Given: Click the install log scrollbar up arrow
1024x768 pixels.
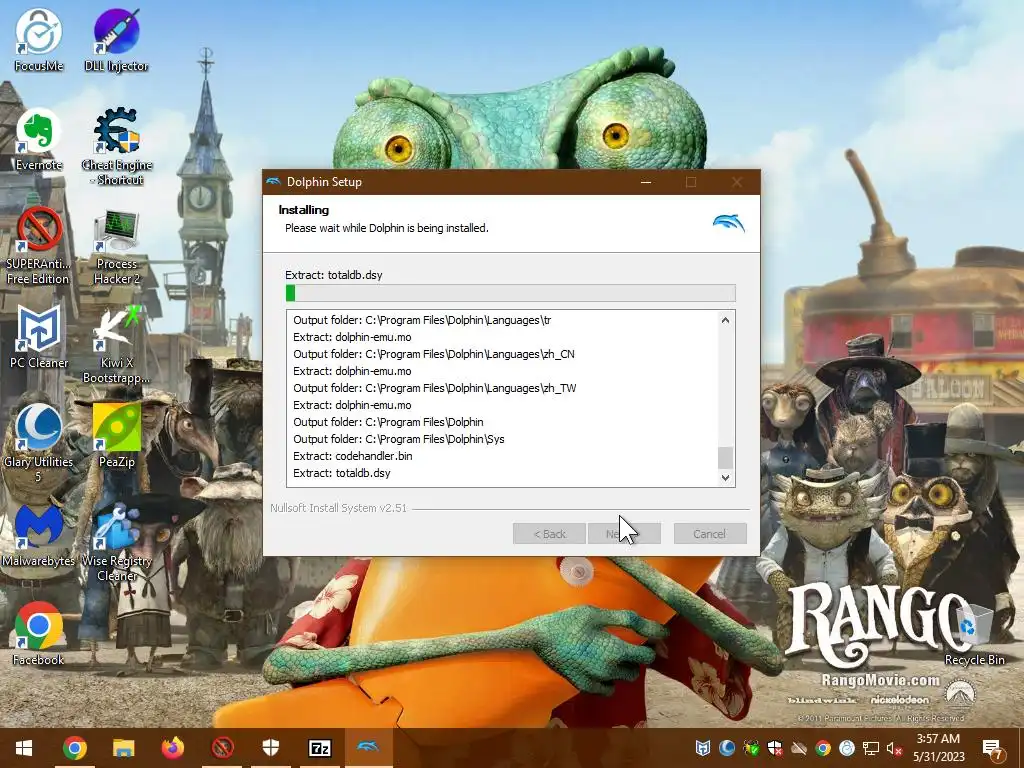Looking at the screenshot, I should 725,320.
